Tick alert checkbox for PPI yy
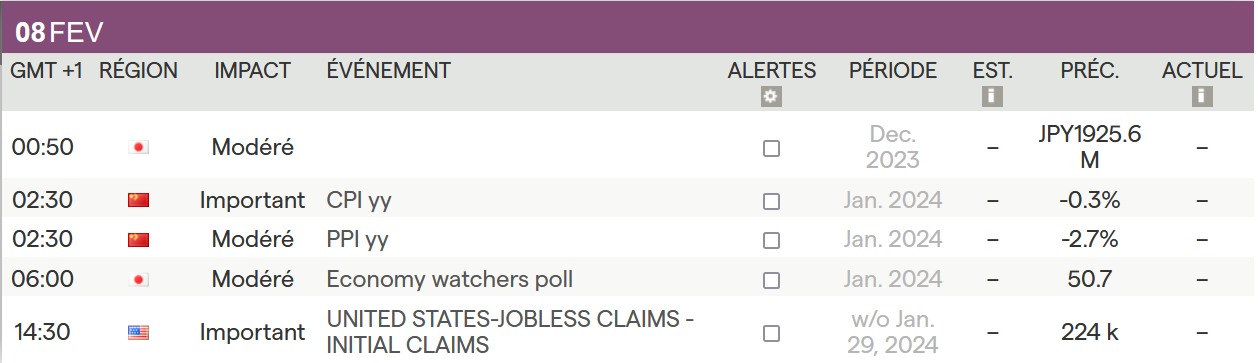The width and height of the screenshot is (1258, 363). pos(771,241)
